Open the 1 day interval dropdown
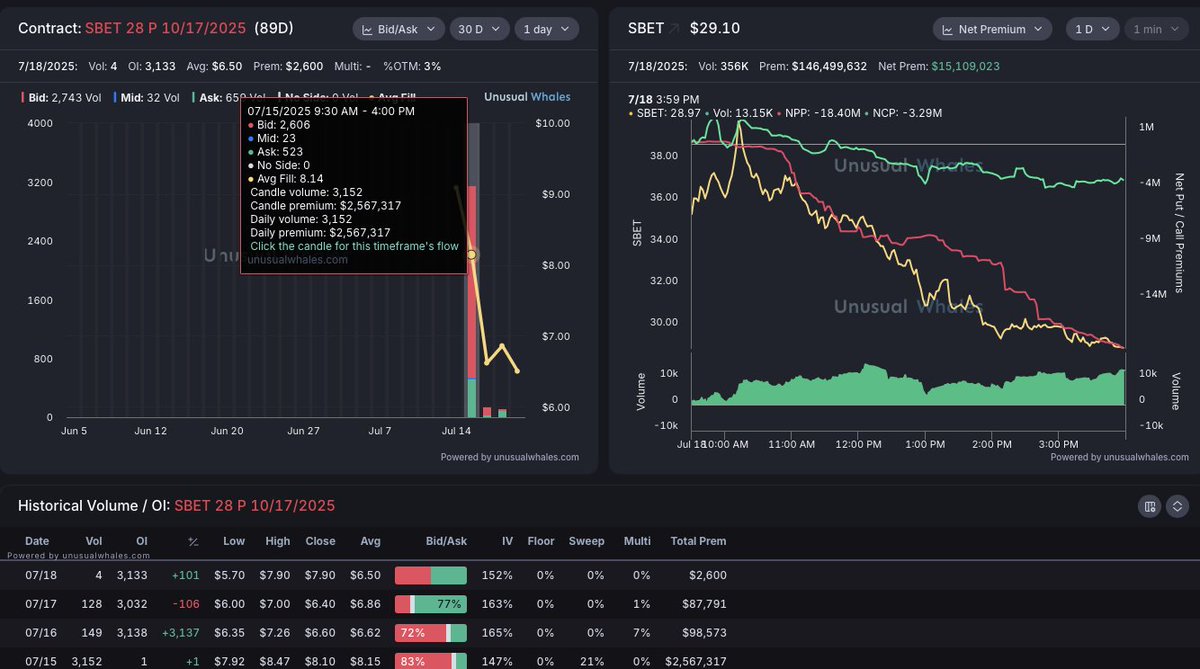The width and height of the screenshot is (1200, 669). tap(546, 29)
